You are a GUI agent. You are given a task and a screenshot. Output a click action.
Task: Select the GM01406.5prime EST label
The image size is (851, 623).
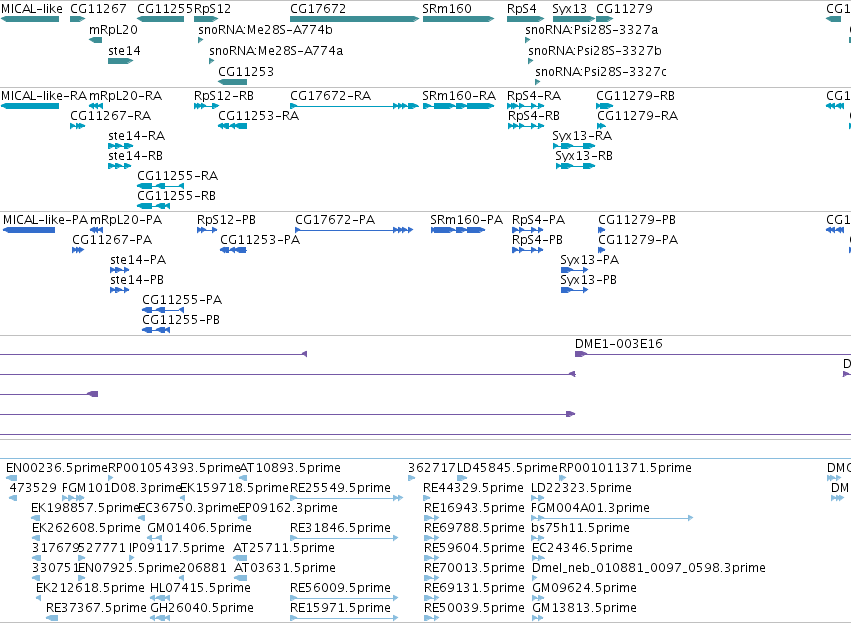pos(200,529)
